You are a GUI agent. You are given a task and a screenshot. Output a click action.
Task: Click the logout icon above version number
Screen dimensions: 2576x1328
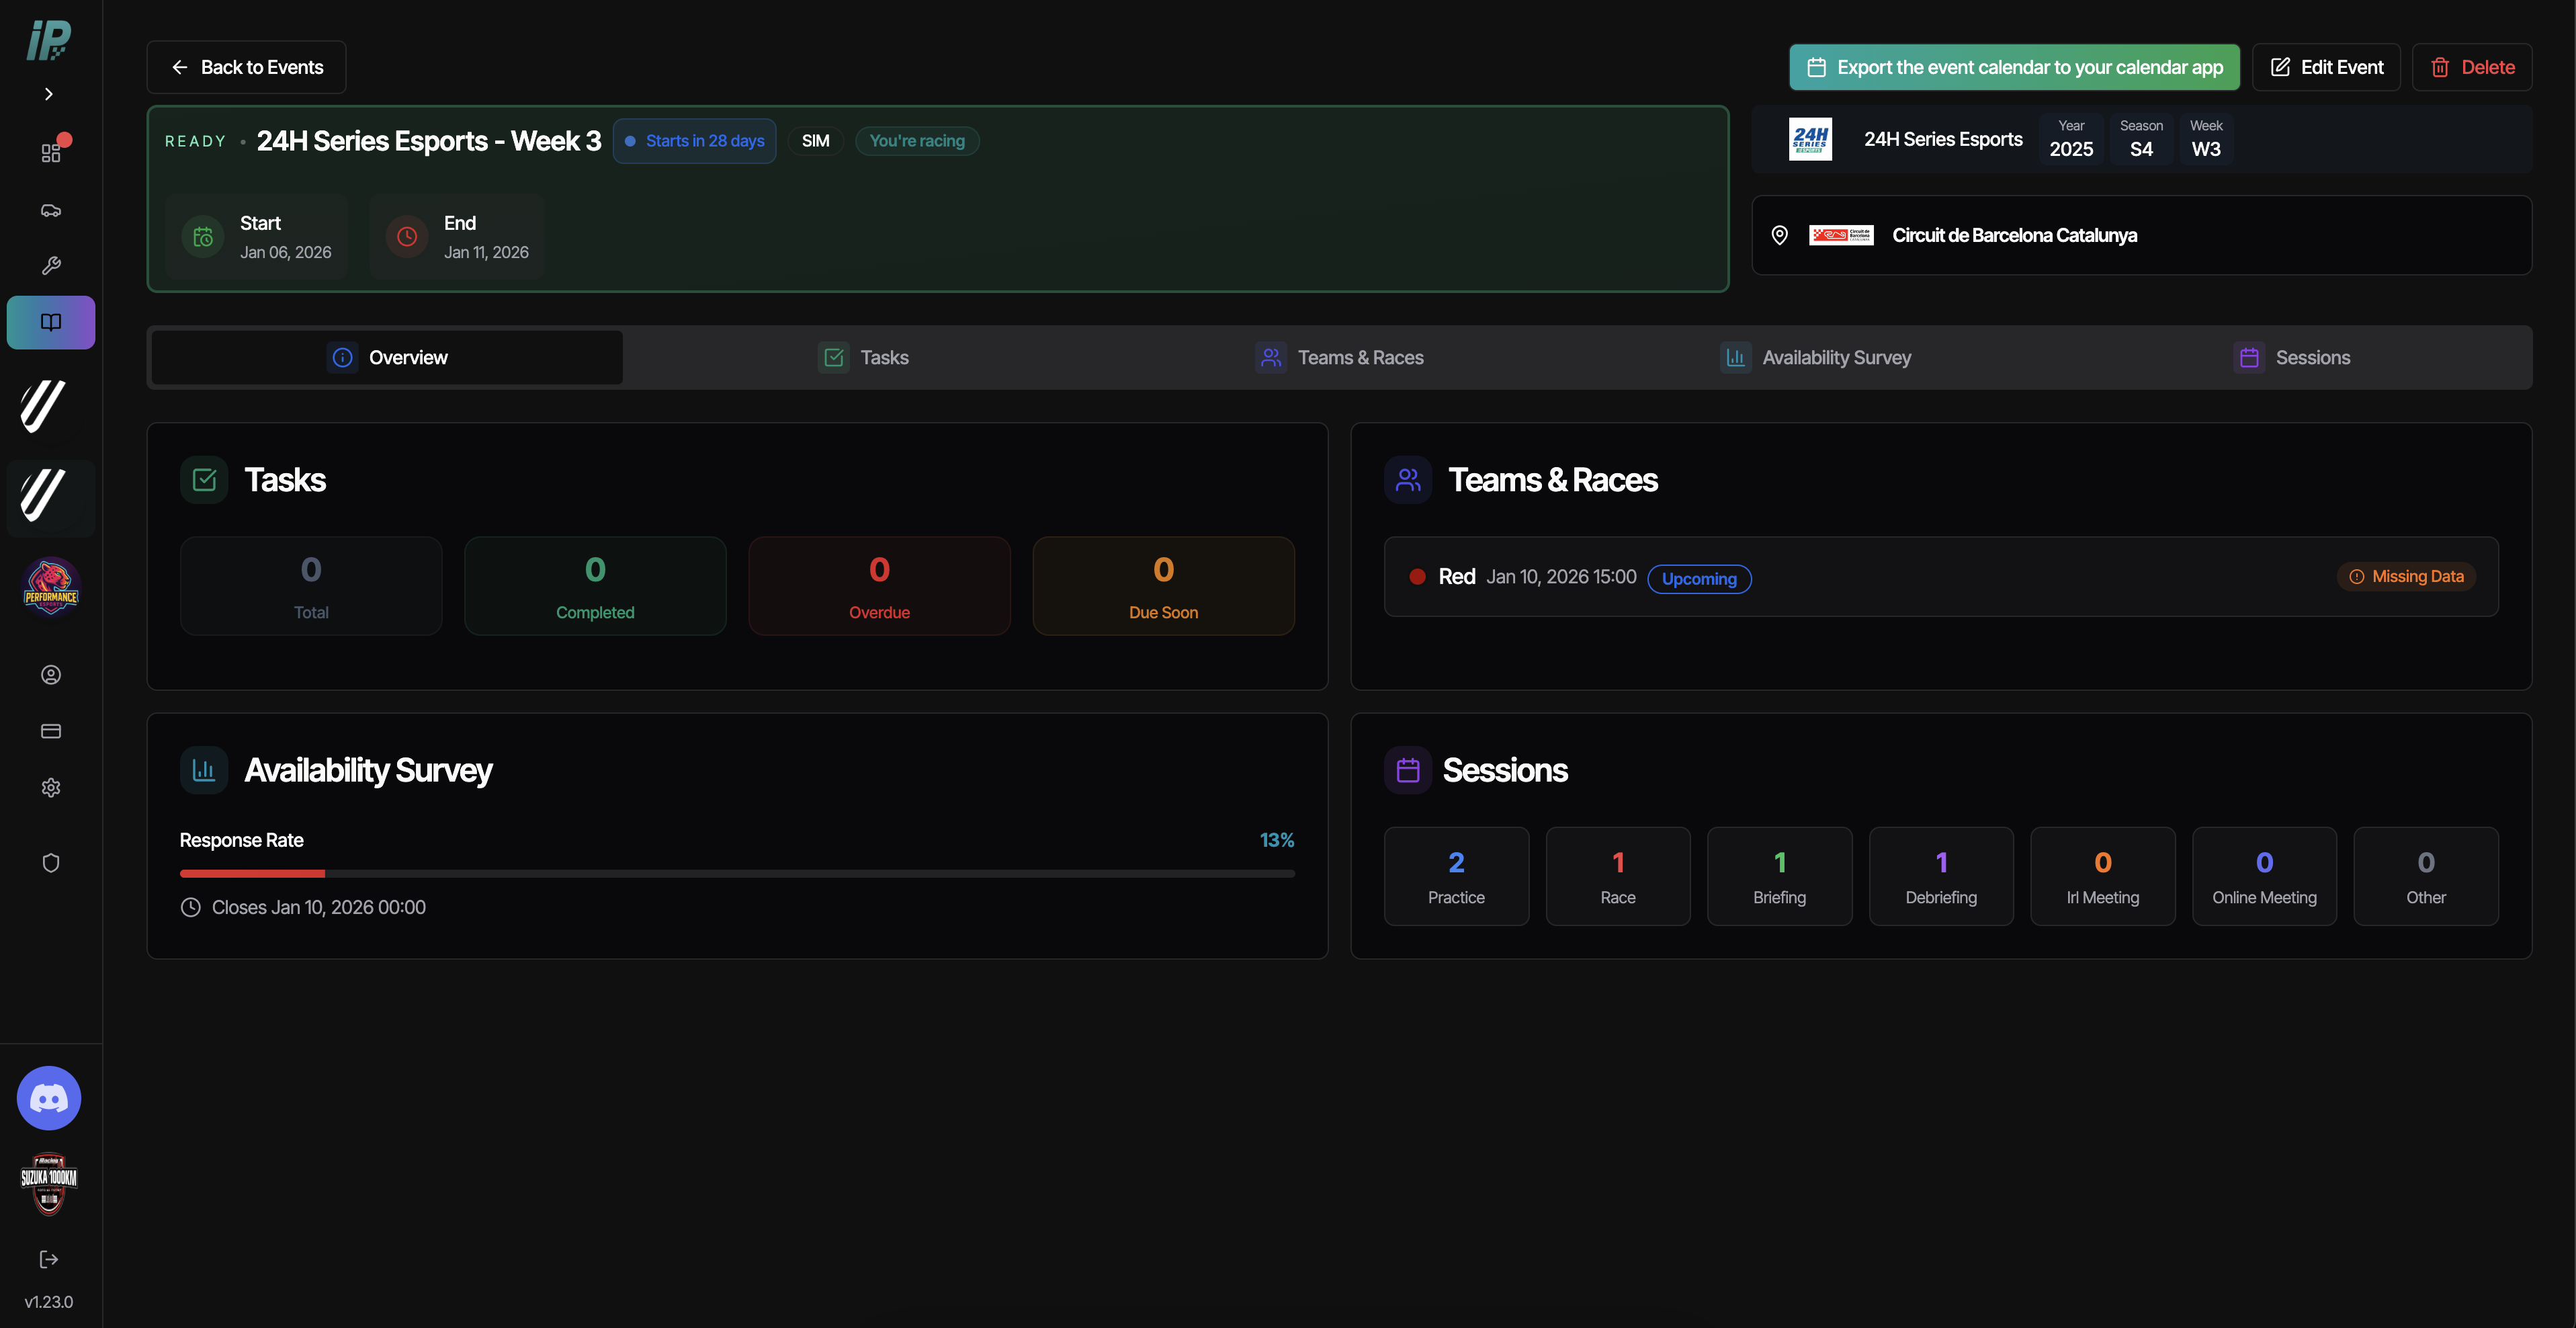point(49,1259)
